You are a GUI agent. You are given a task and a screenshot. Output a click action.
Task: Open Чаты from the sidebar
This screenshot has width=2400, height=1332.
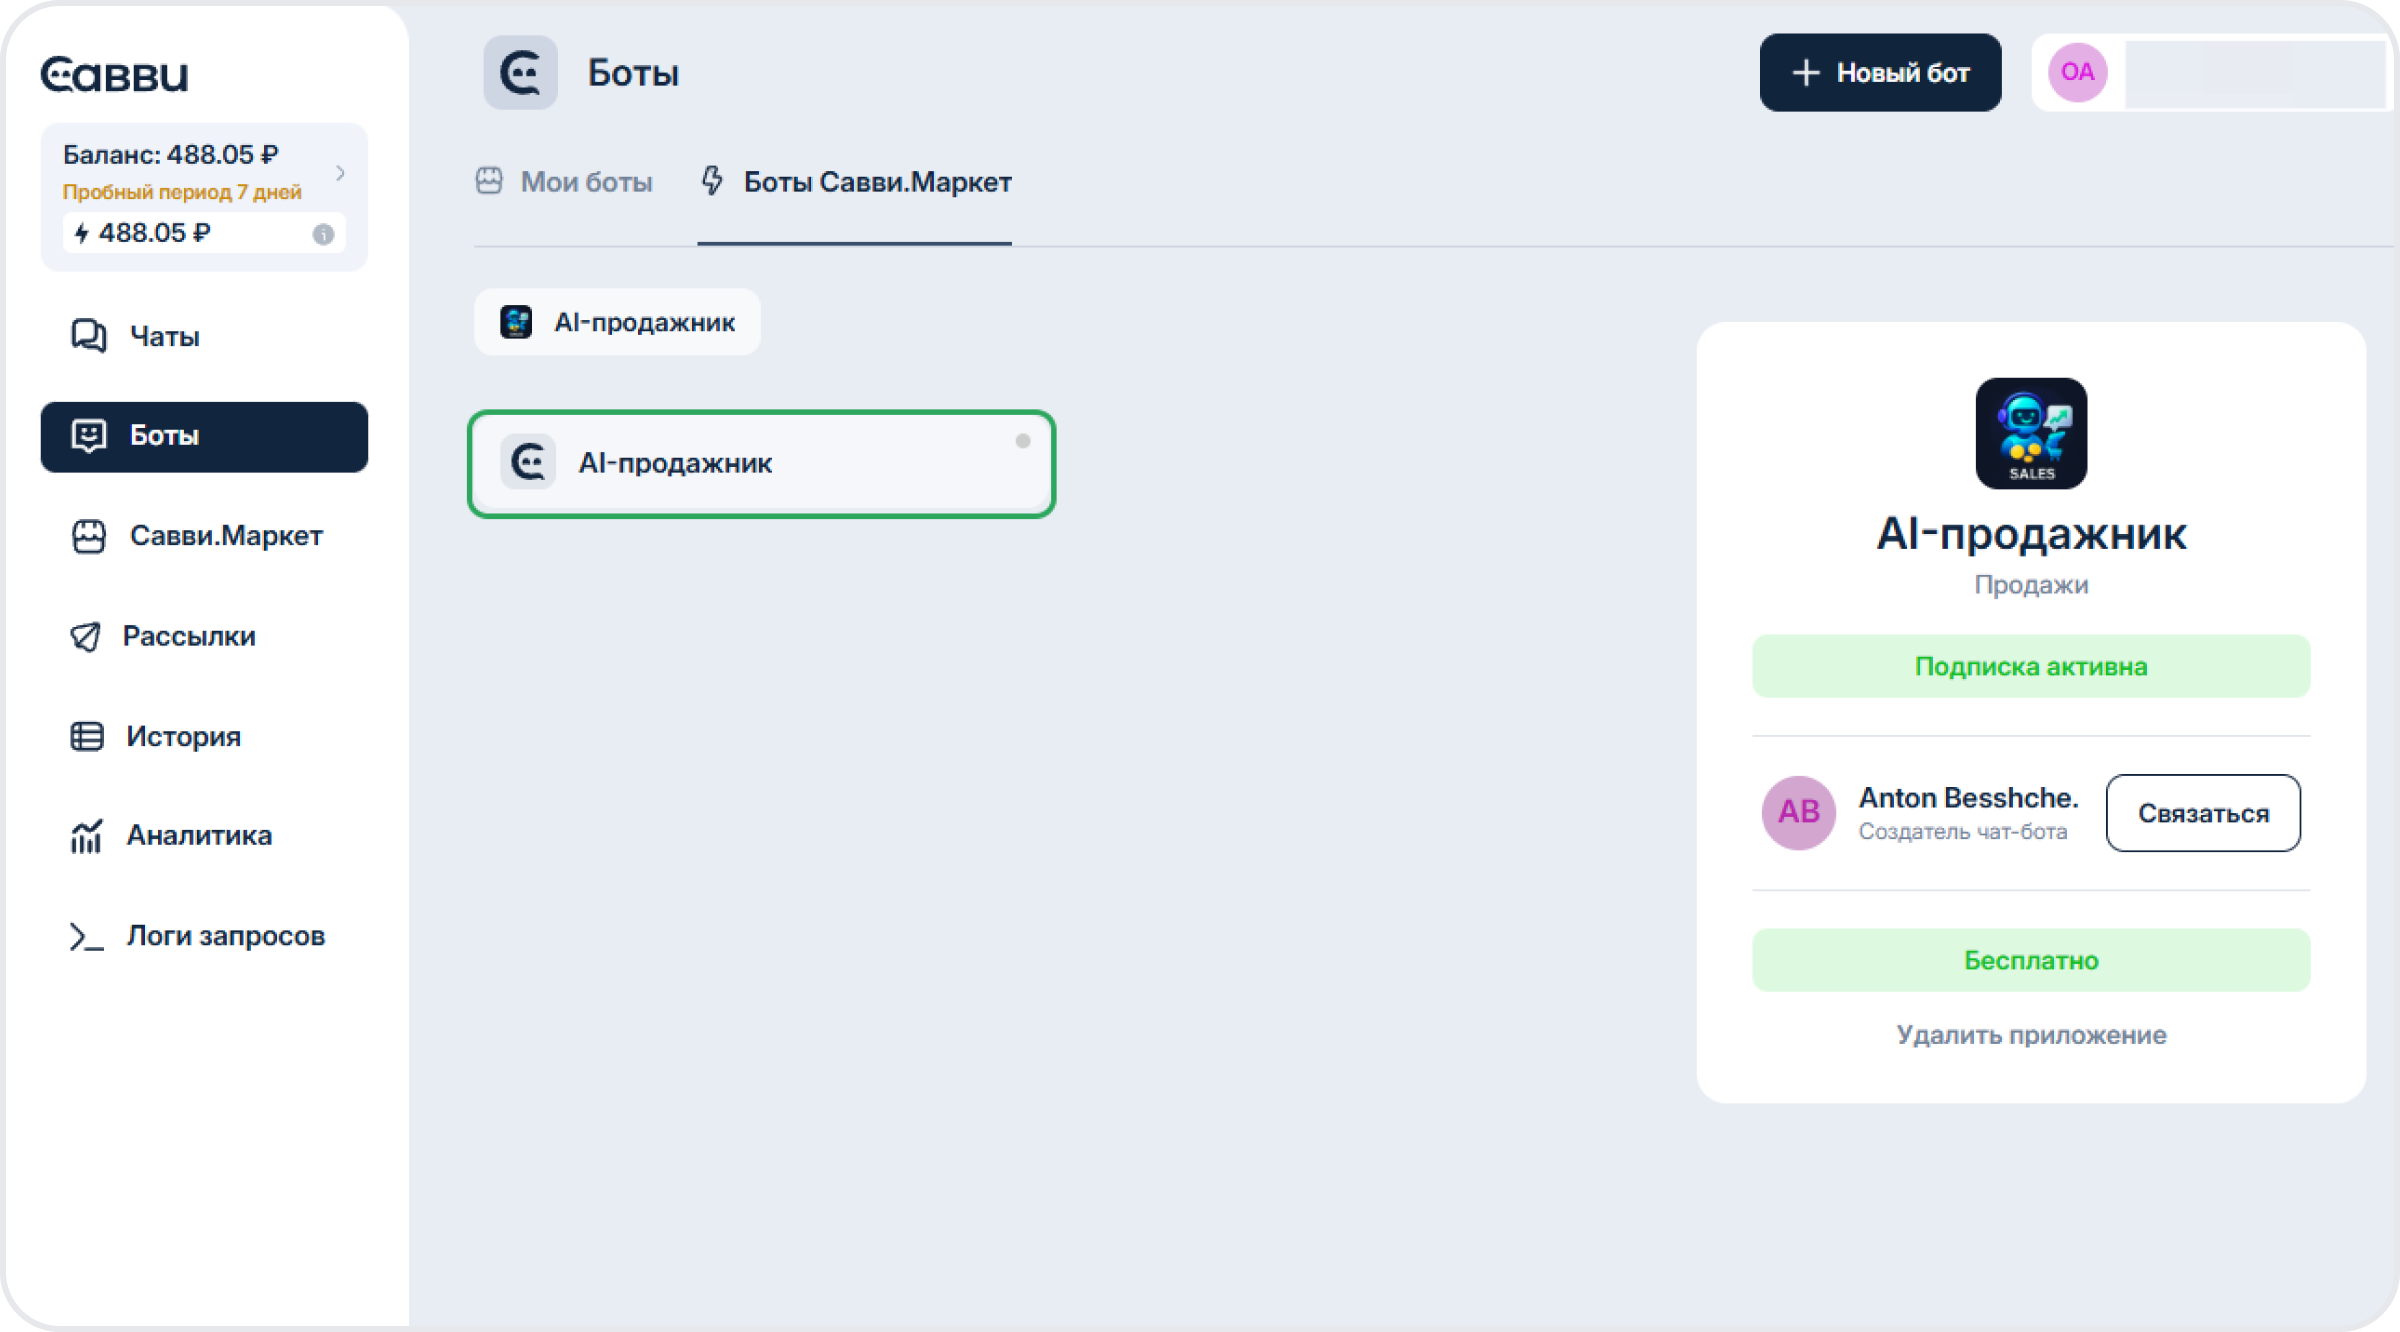coord(163,336)
